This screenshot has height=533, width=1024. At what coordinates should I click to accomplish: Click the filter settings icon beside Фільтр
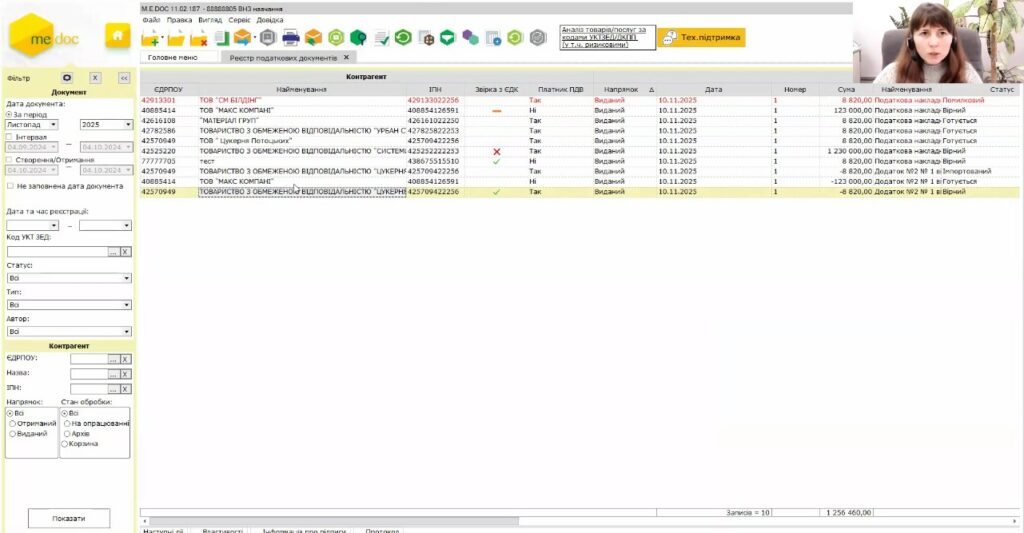67,77
